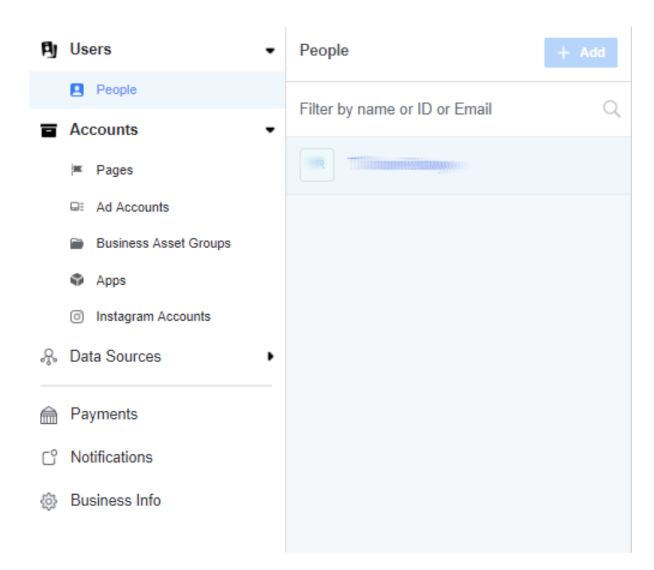
Task: Collapse the Accounts section arrow
Action: [269, 130]
